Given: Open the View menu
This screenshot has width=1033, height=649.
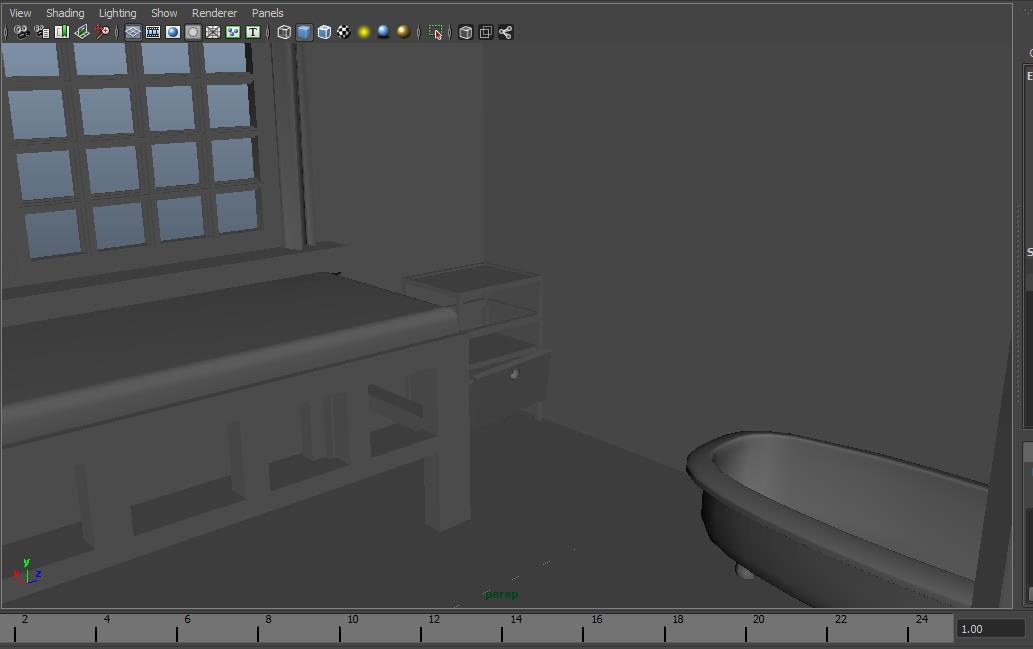Looking at the screenshot, I should pos(20,13).
